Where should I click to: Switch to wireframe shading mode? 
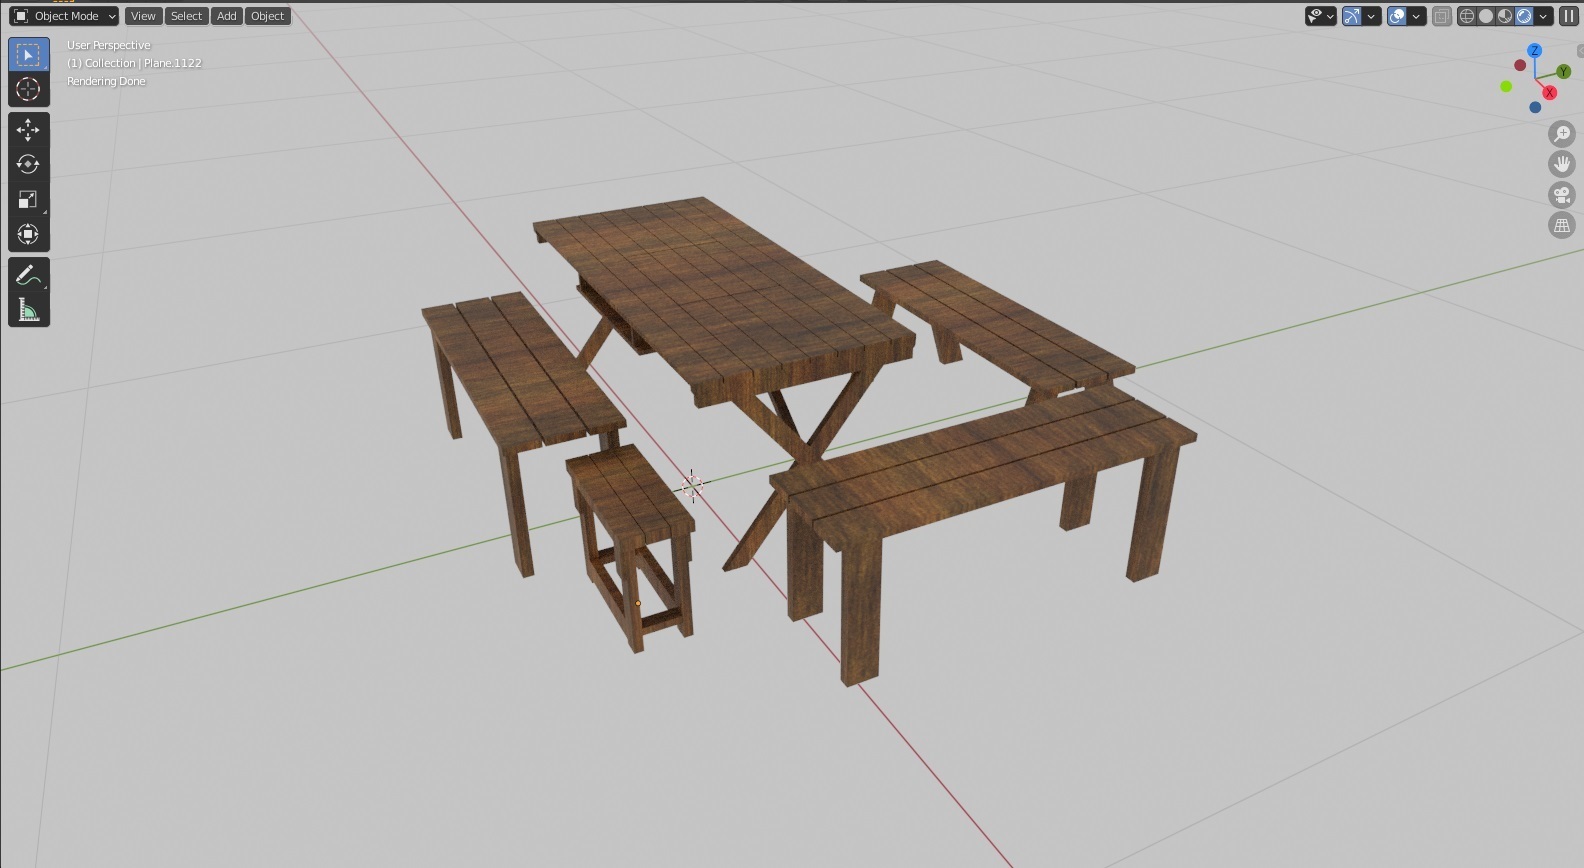click(1467, 16)
